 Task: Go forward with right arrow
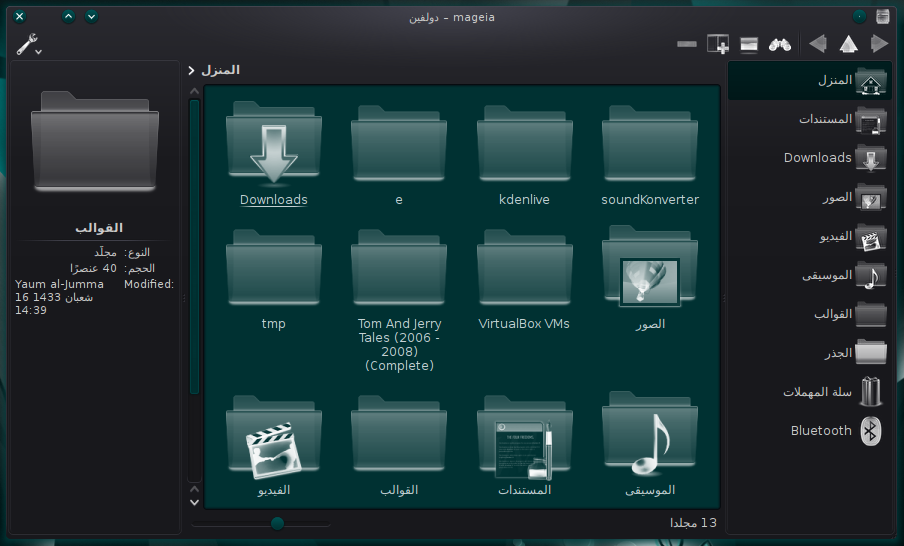[x=879, y=44]
